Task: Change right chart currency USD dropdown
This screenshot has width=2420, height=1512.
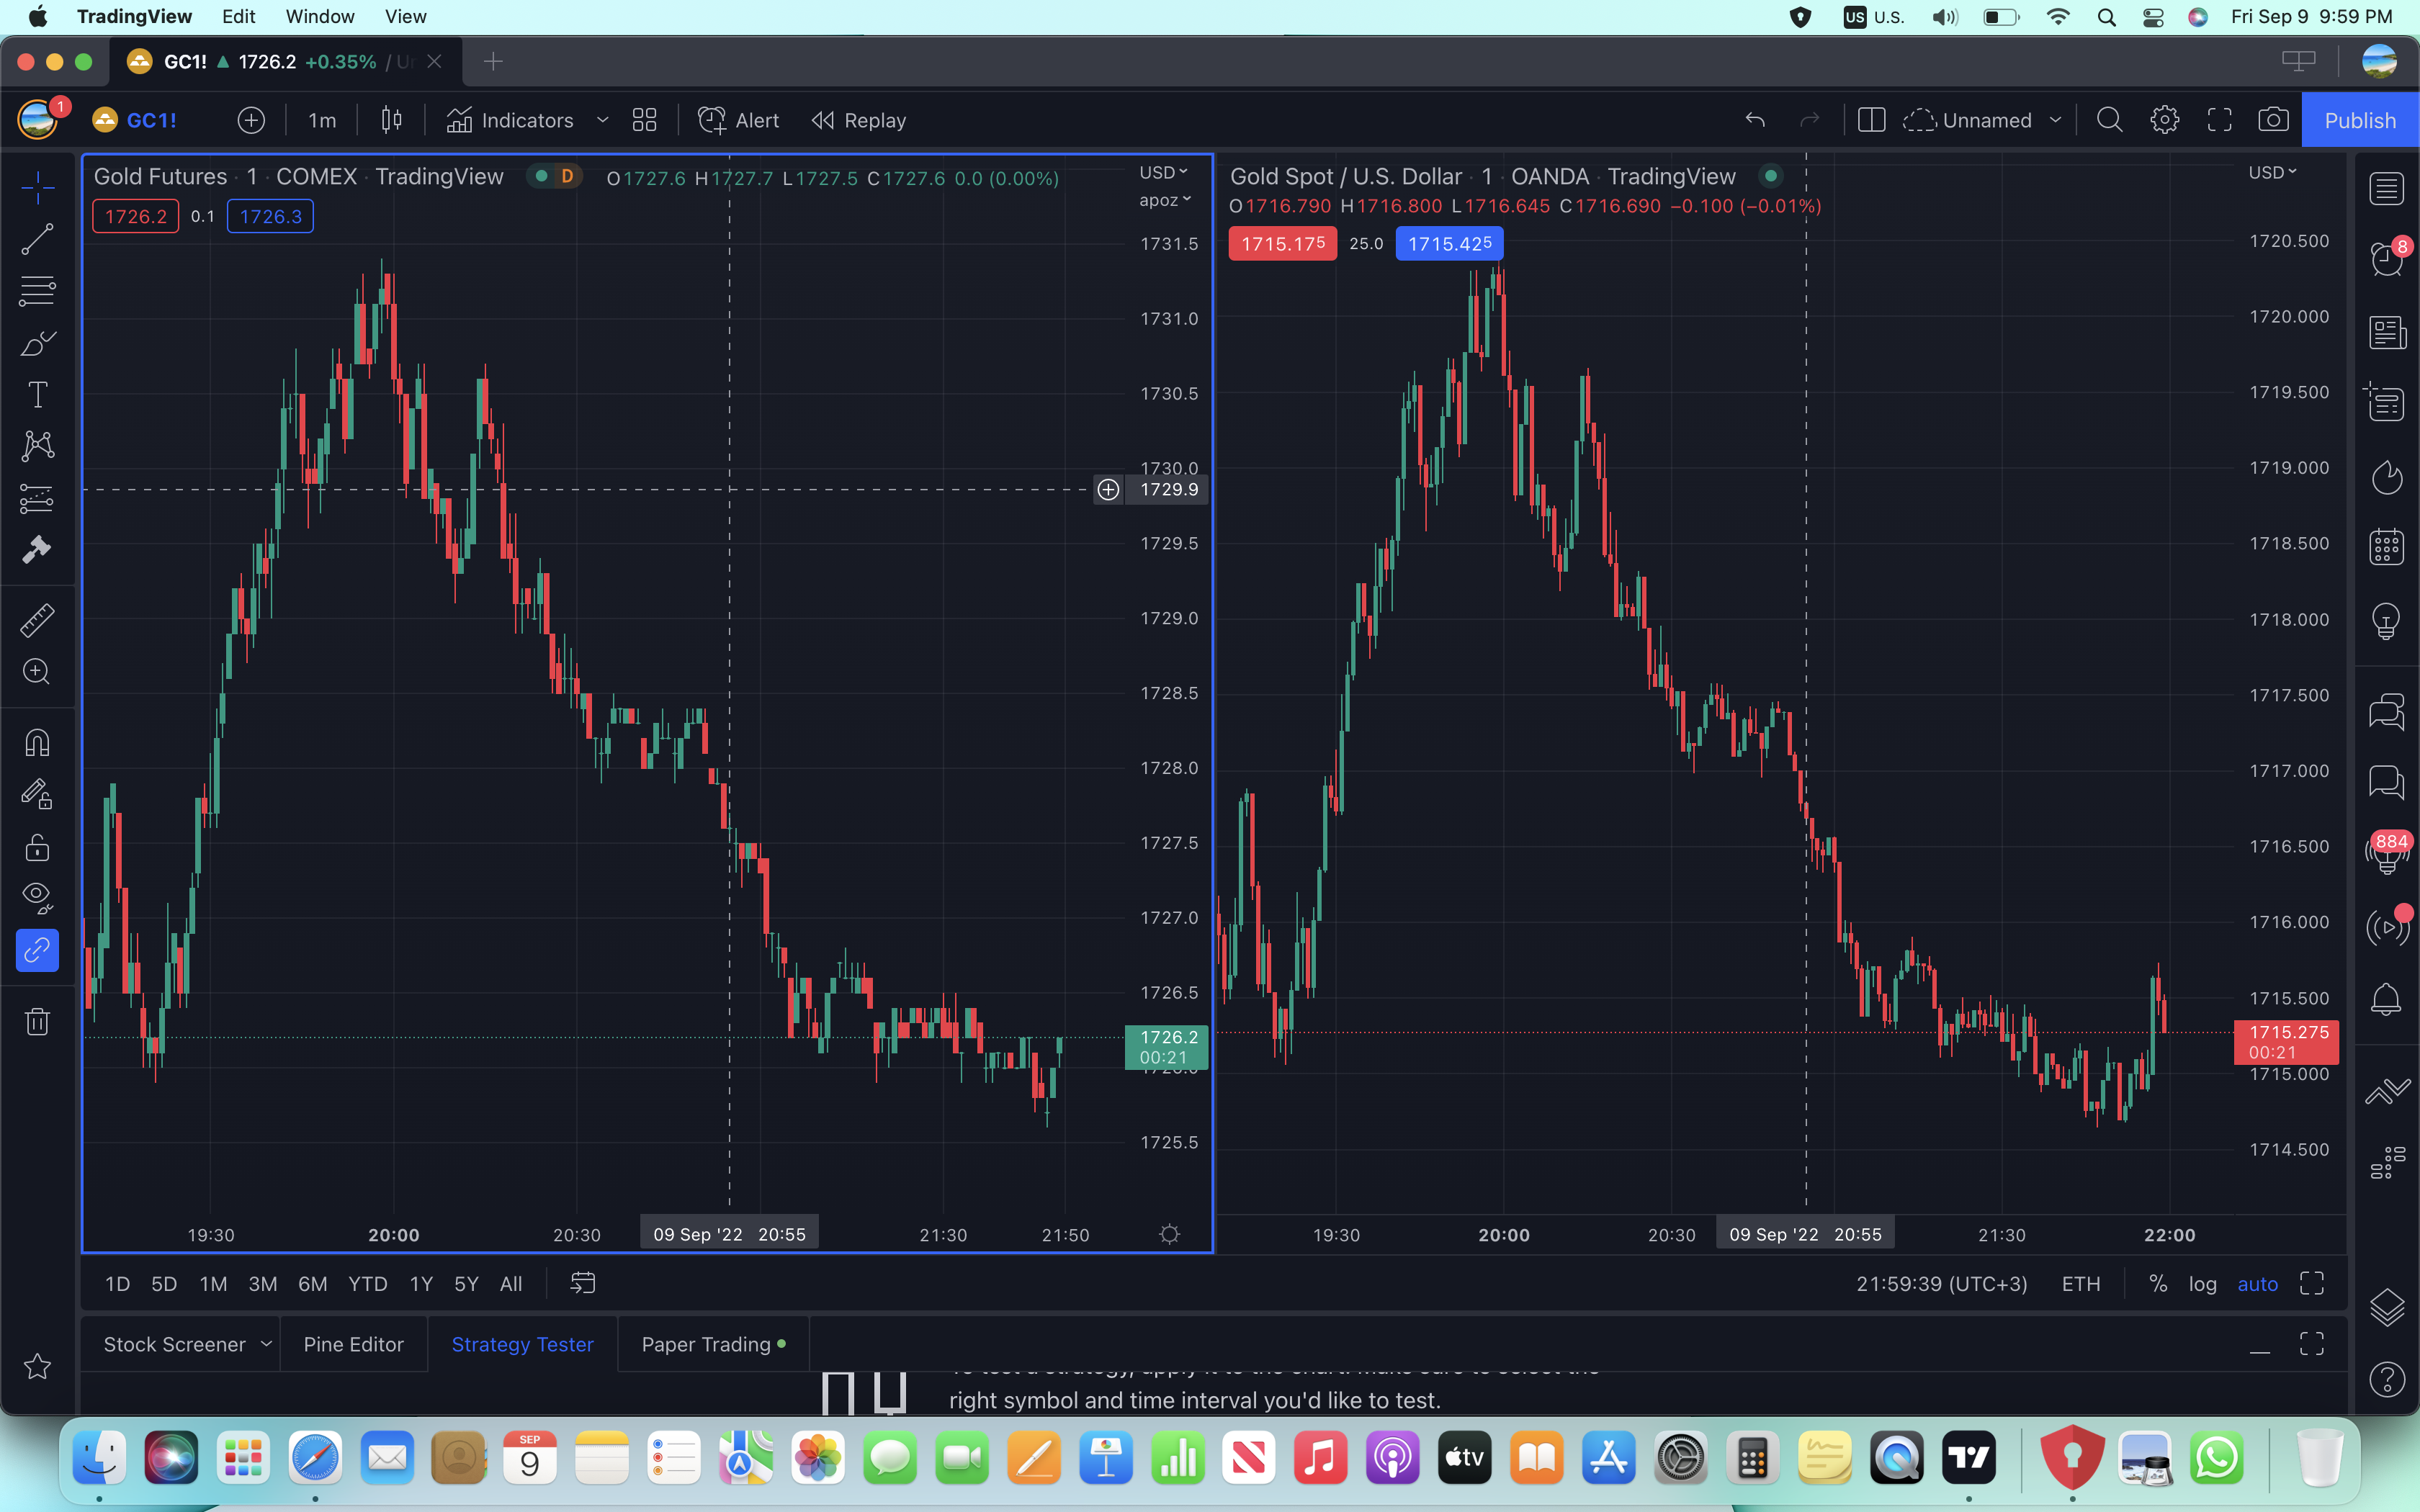Action: (x=2272, y=172)
